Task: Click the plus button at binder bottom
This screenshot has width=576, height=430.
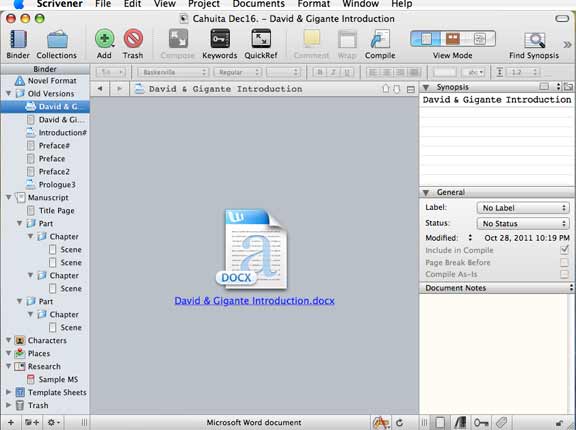Action: click(11, 423)
